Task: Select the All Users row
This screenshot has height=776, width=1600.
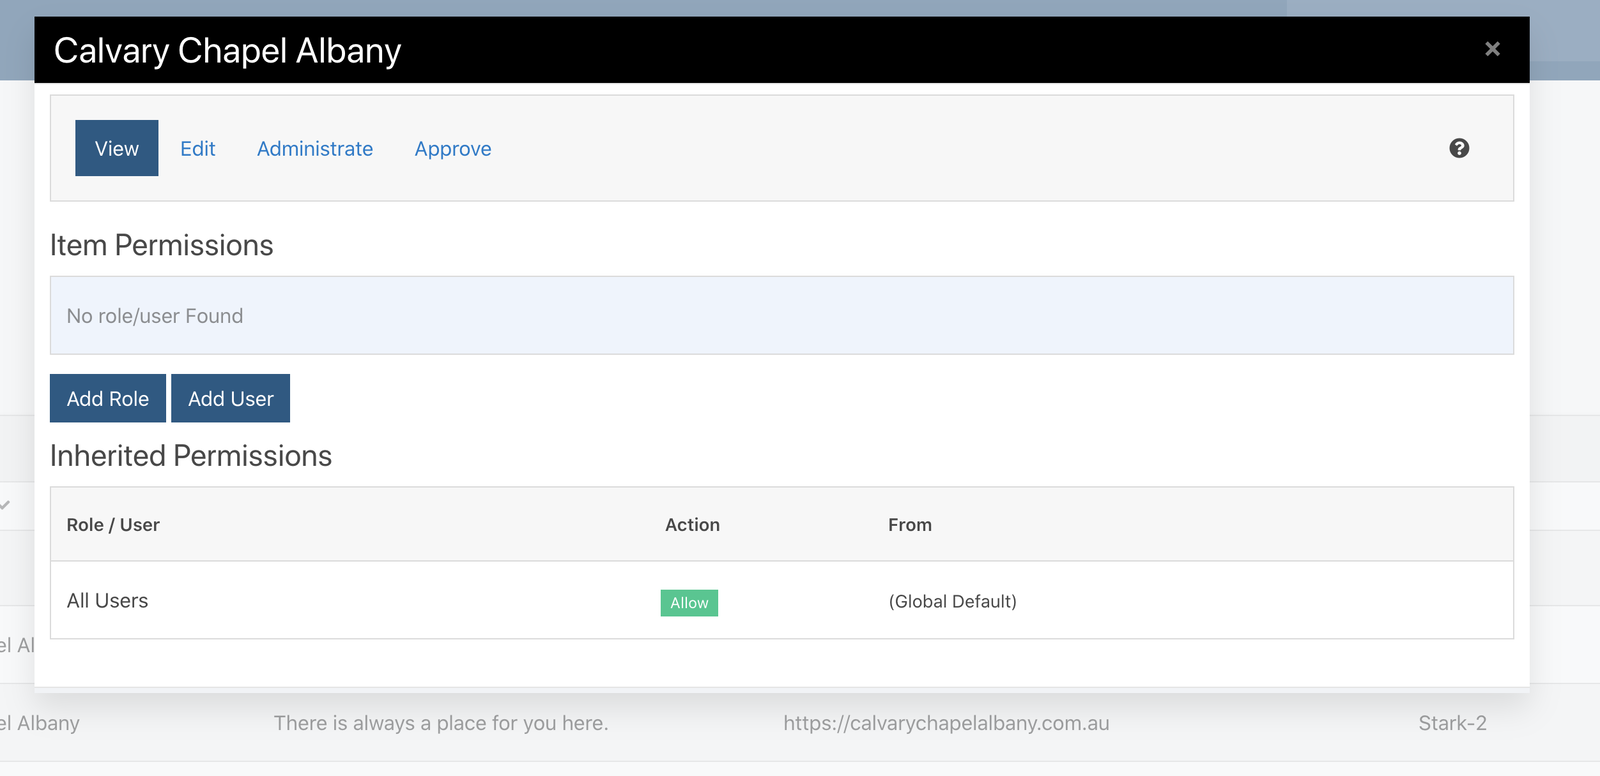Action: 108,600
